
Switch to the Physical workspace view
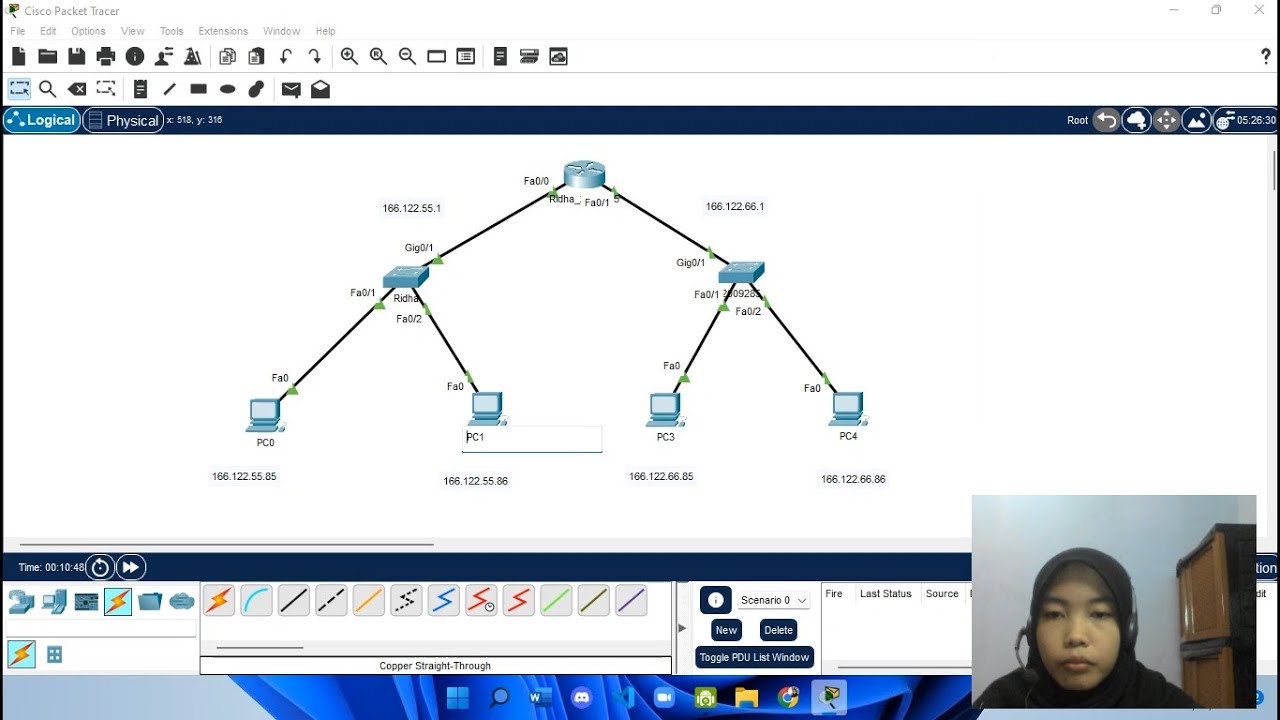[123, 120]
